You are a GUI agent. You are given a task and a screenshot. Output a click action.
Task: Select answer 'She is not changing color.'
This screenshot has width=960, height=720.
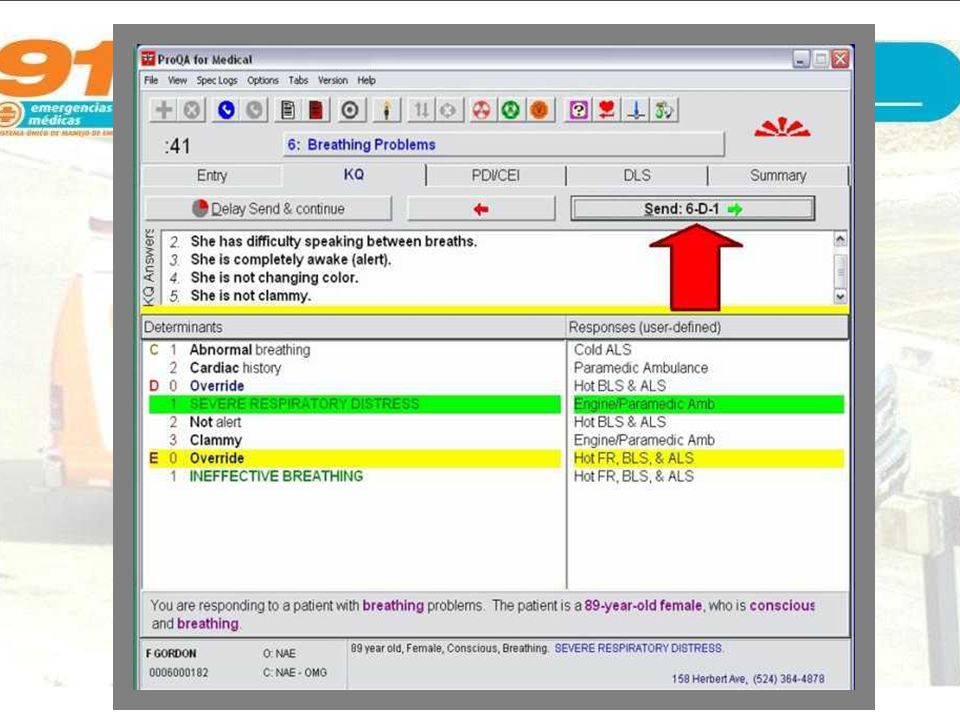(x=274, y=277)
